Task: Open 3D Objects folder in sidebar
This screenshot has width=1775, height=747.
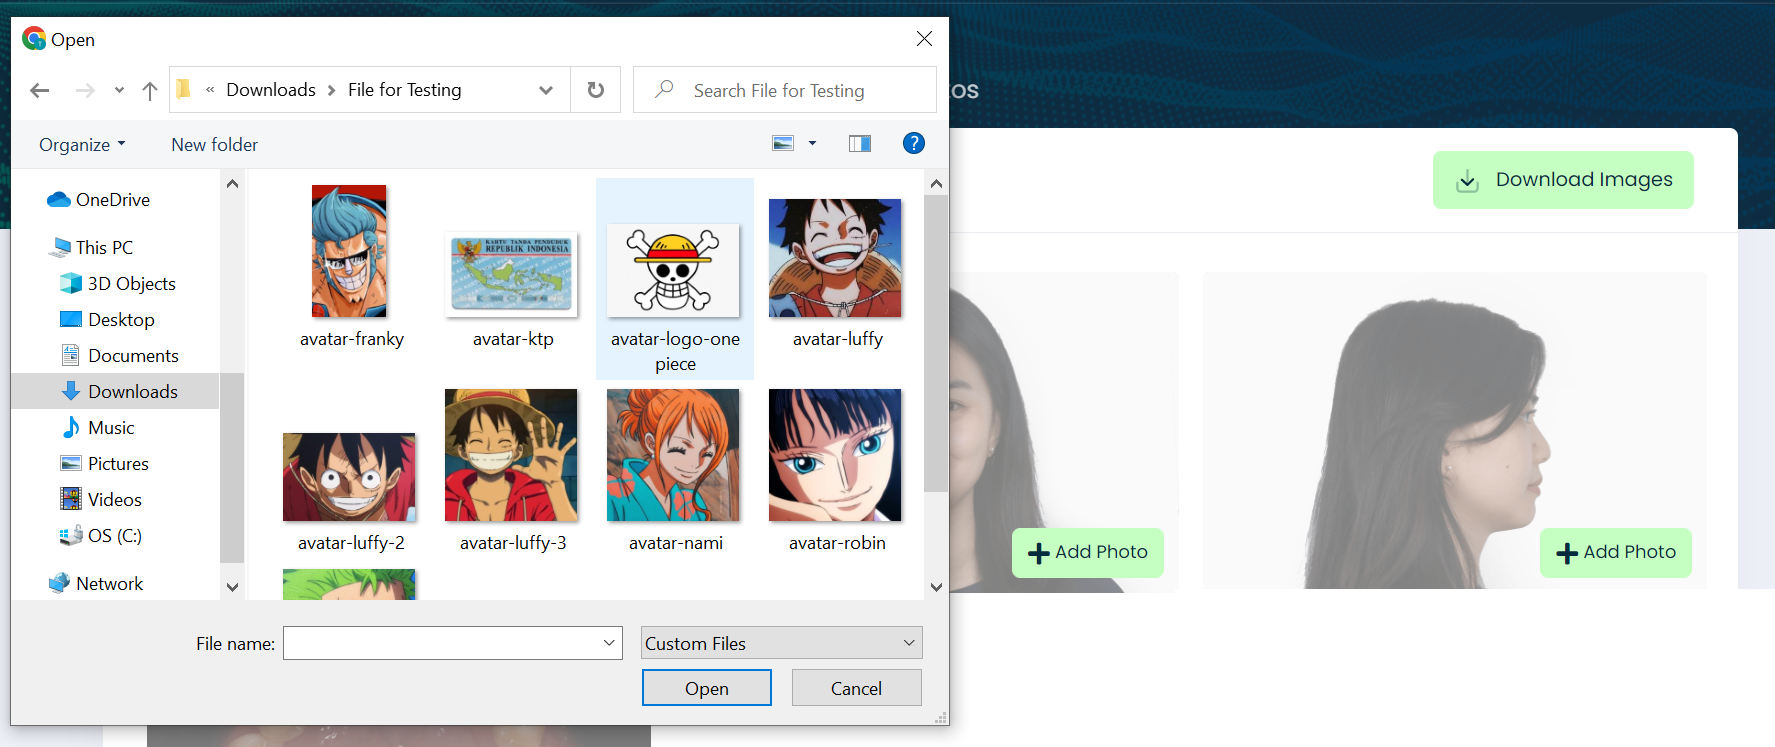Action: [x=131, y=284]
